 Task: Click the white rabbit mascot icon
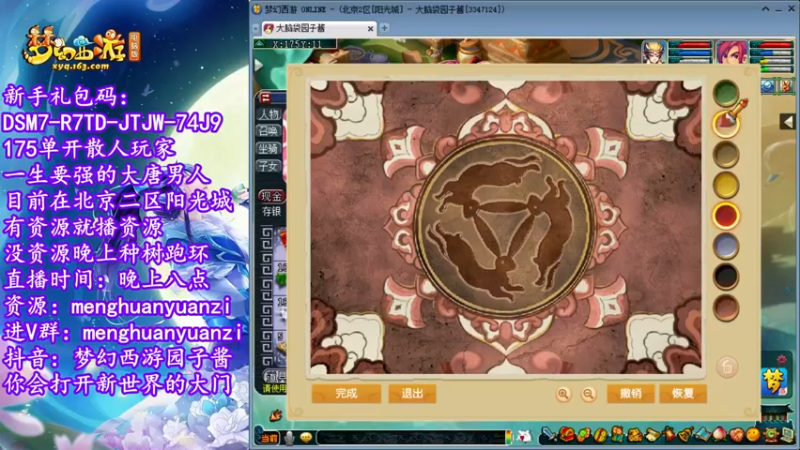click(x=524, y=436)
